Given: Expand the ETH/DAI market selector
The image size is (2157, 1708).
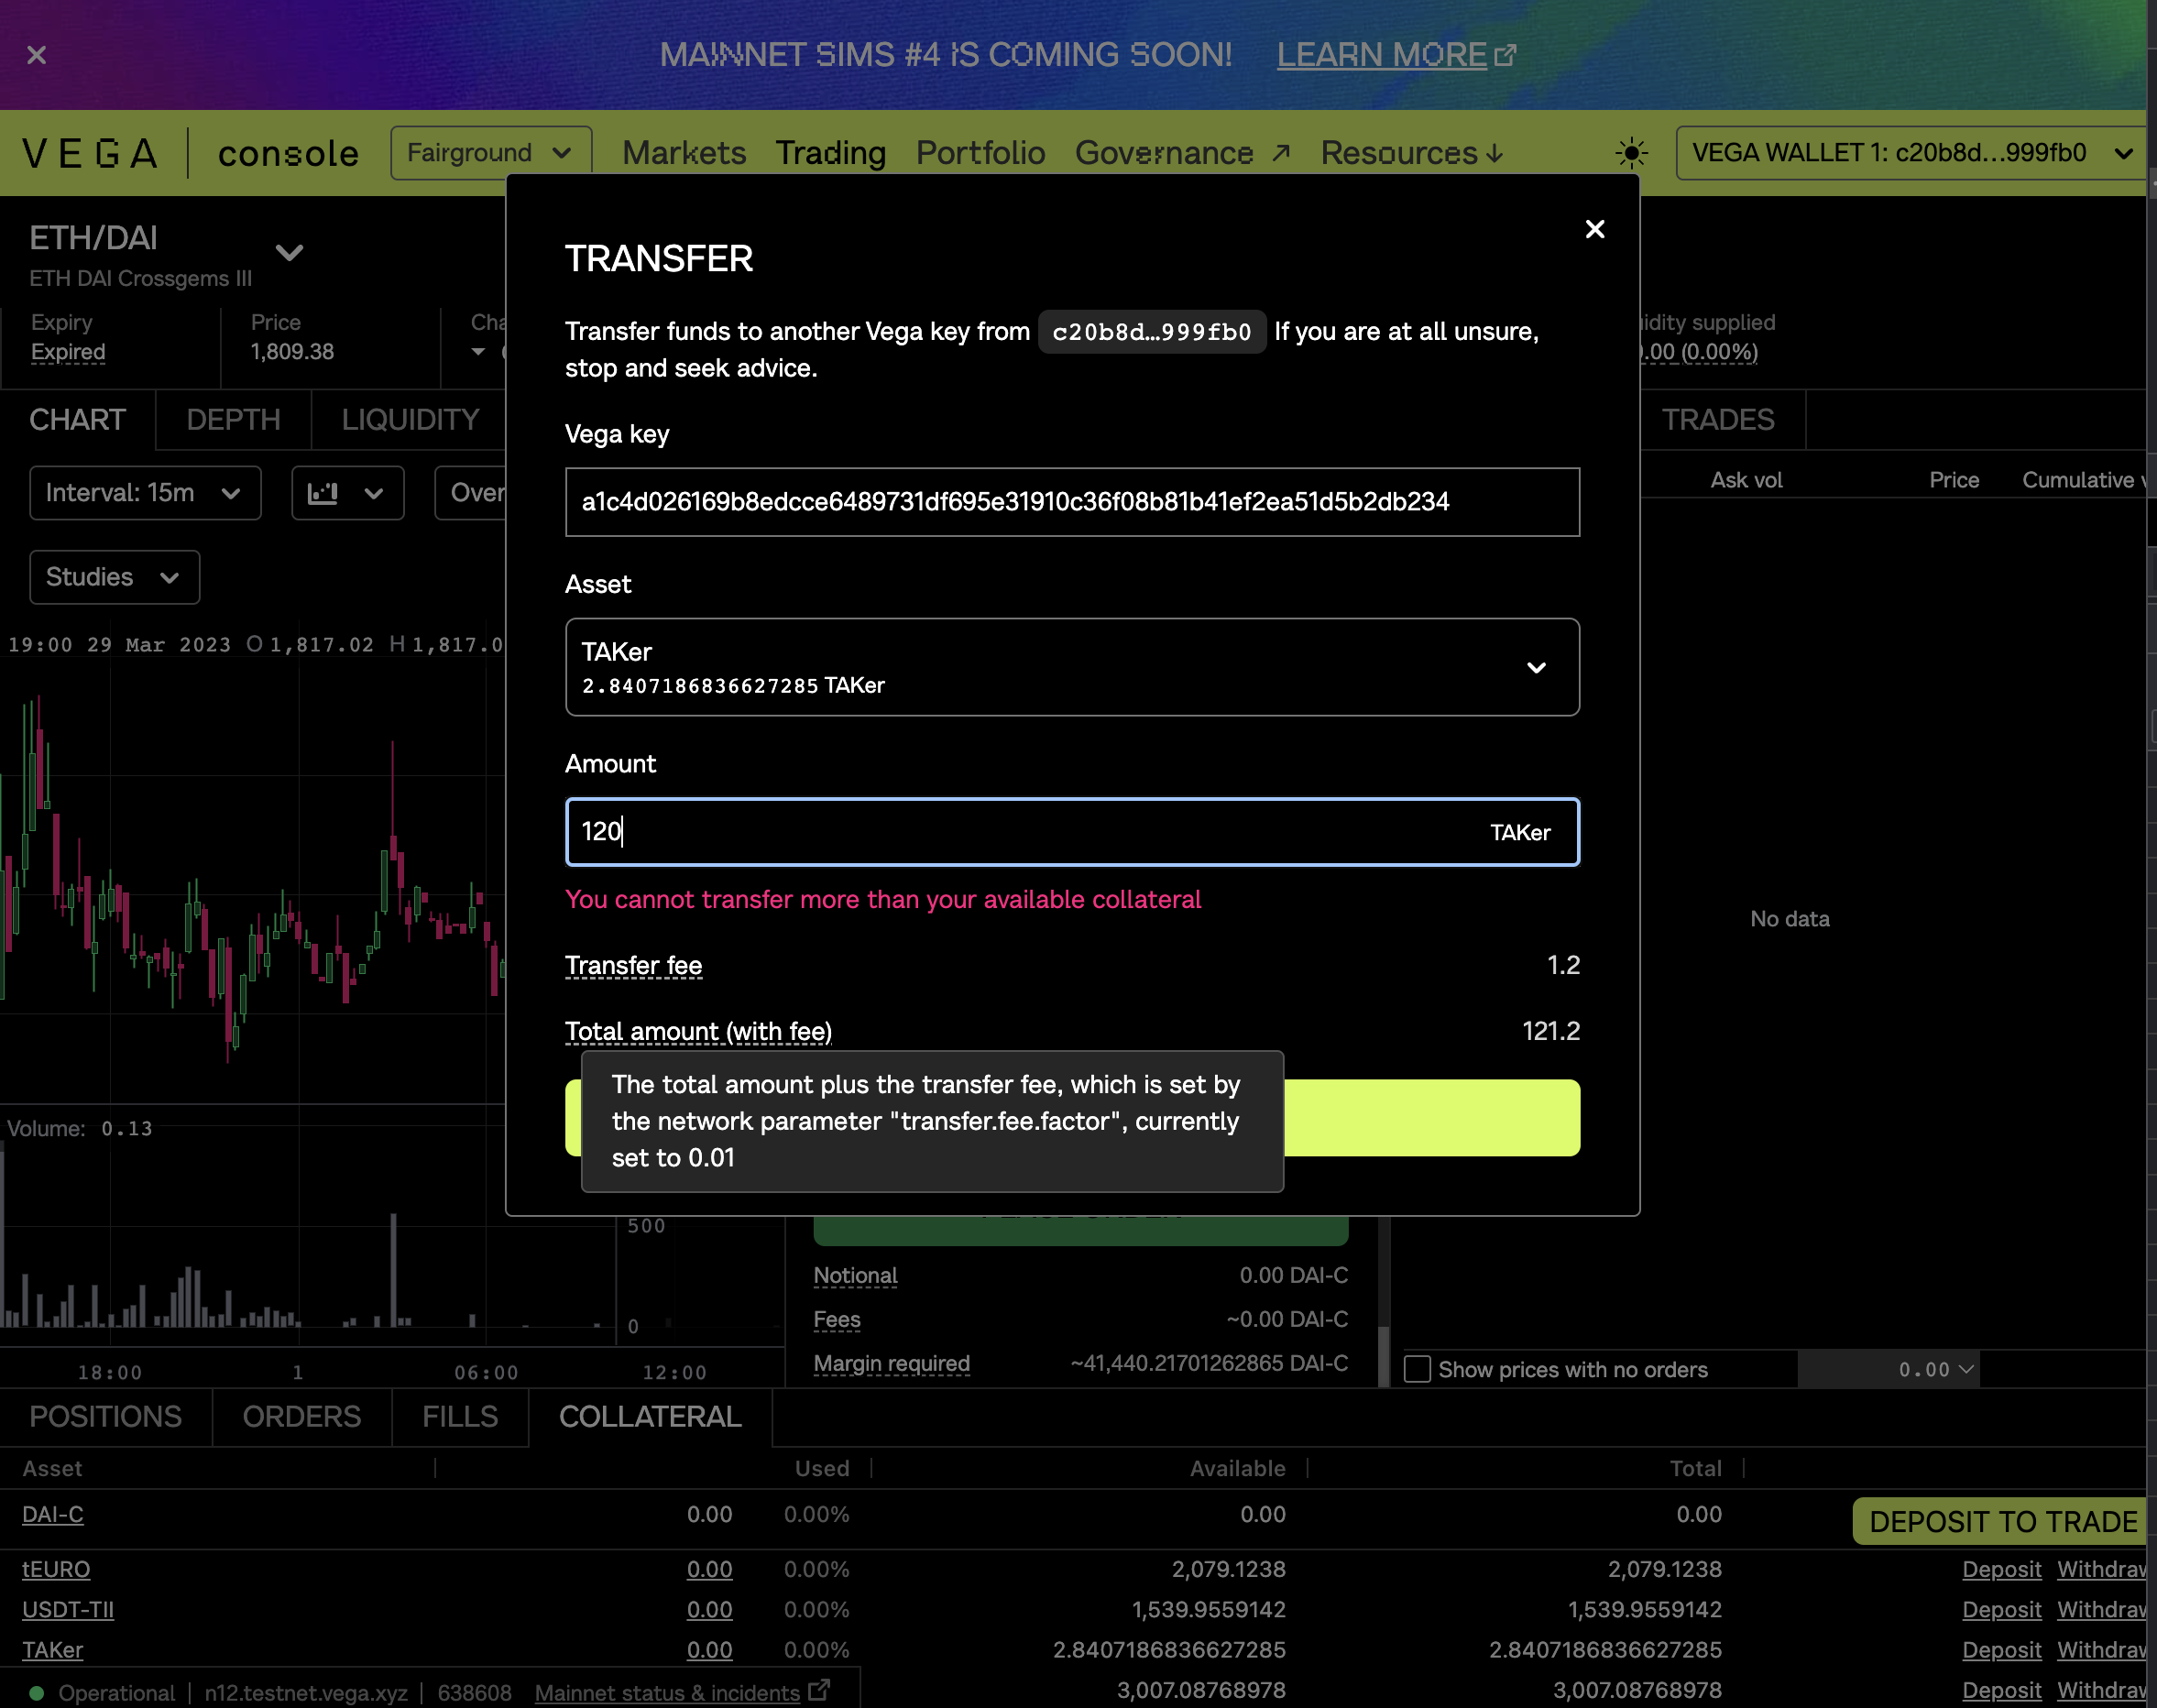Looking at the screenshot, I should [289, 252].
